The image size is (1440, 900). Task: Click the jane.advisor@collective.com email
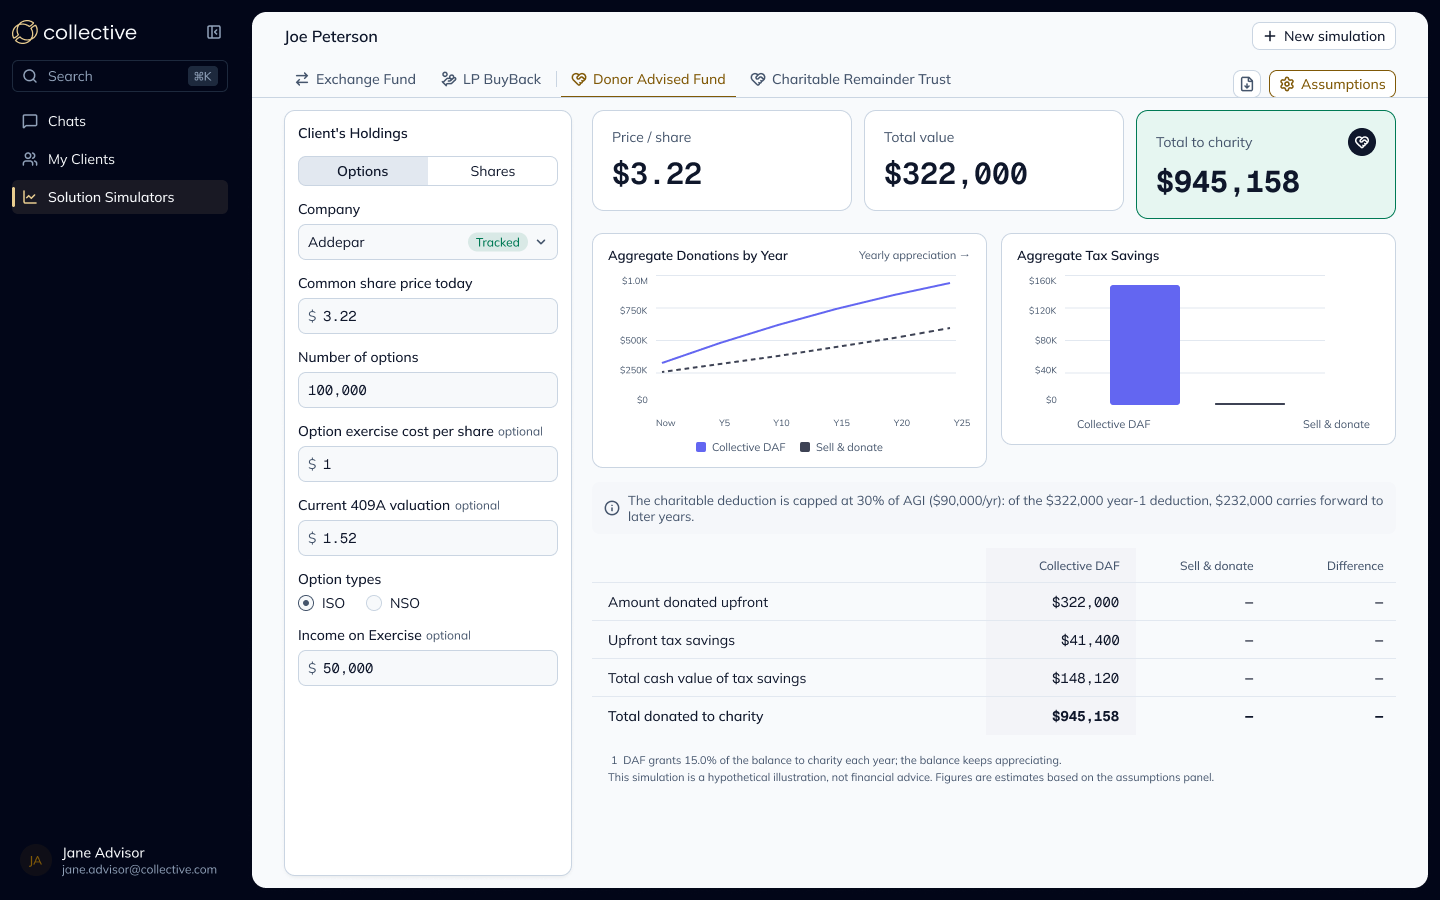coord(139,869)
